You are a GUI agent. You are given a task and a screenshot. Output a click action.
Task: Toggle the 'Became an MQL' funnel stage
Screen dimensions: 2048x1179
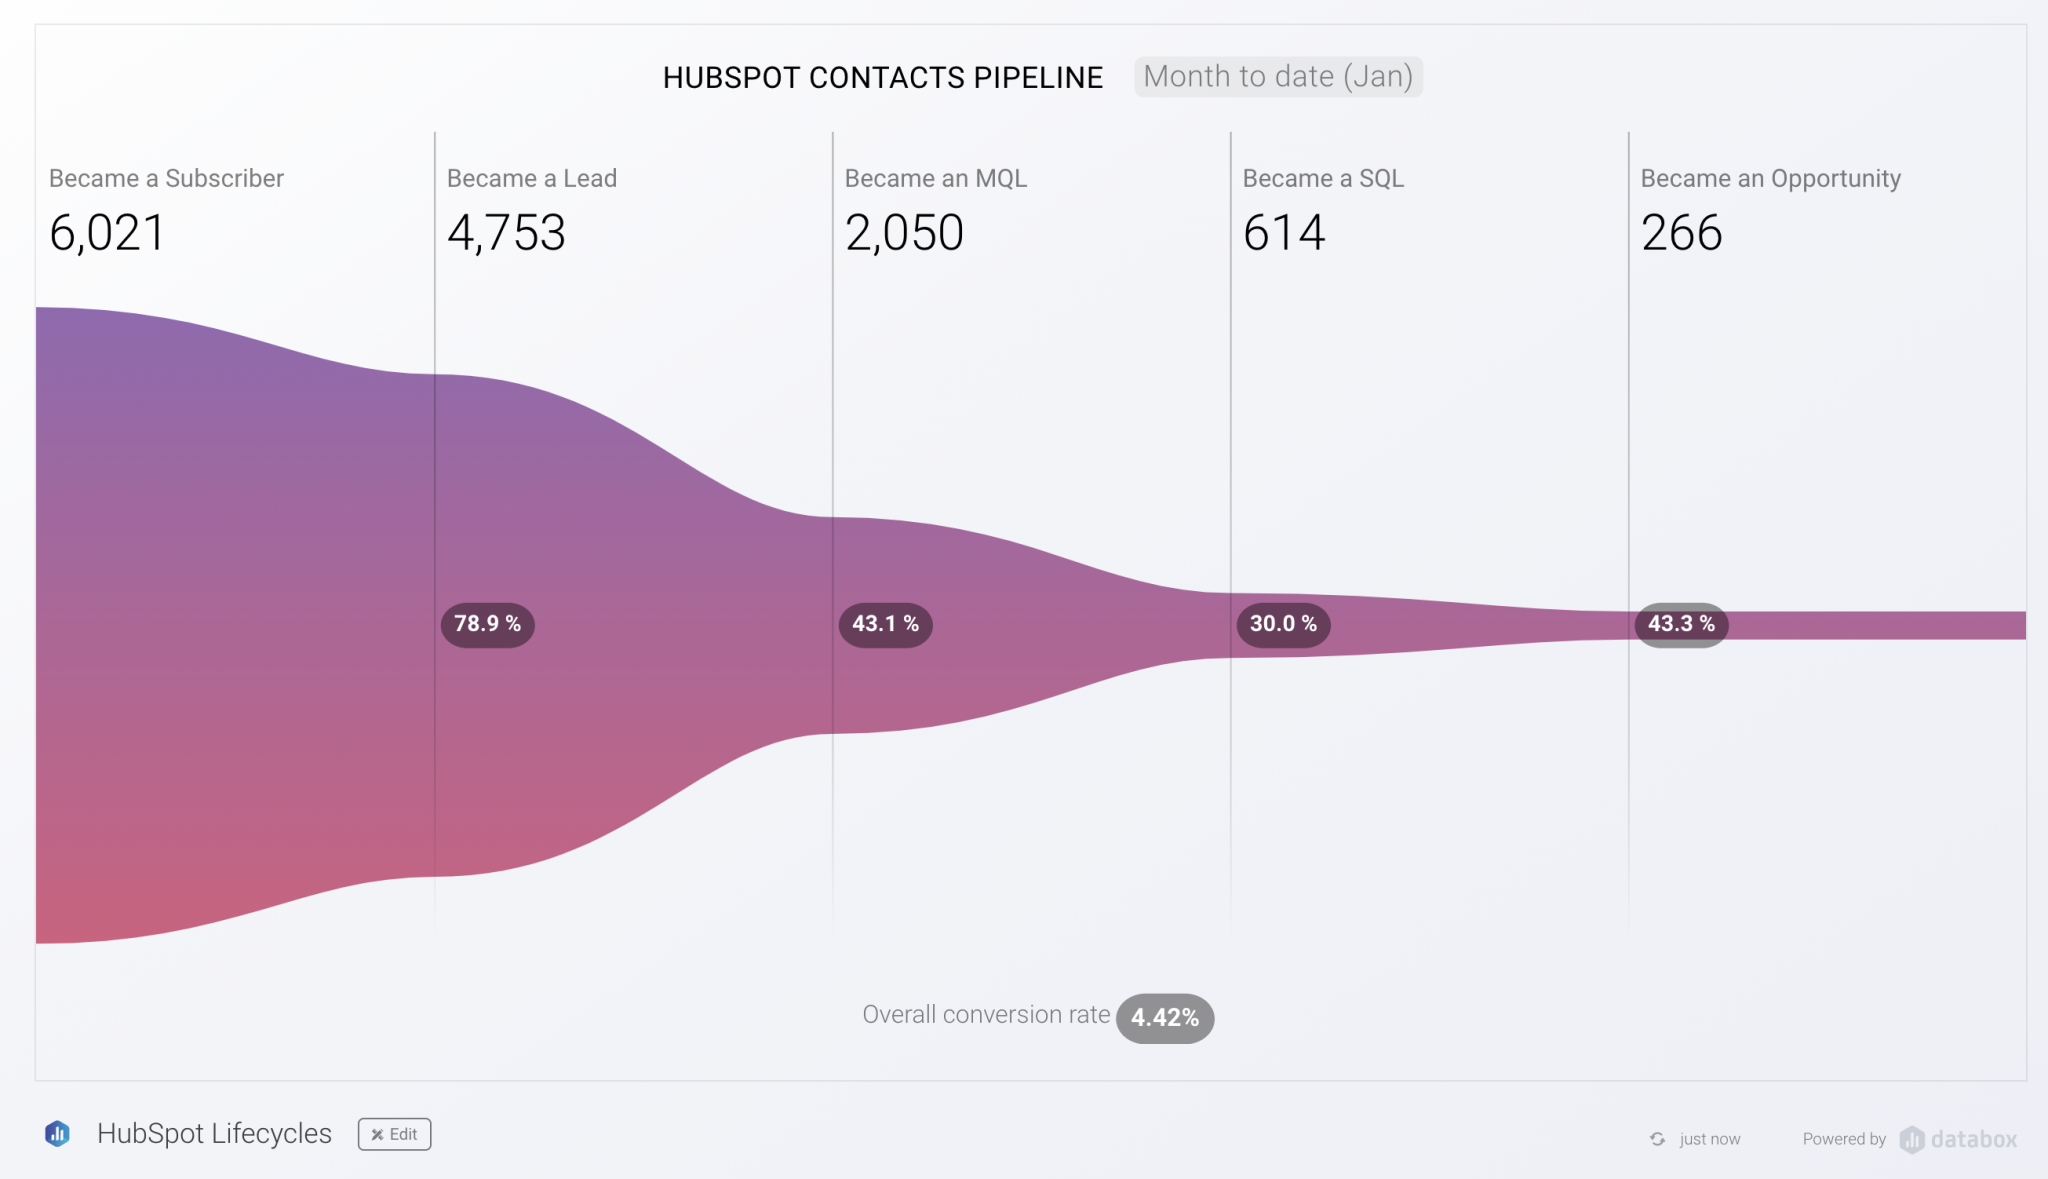point(936,178)
